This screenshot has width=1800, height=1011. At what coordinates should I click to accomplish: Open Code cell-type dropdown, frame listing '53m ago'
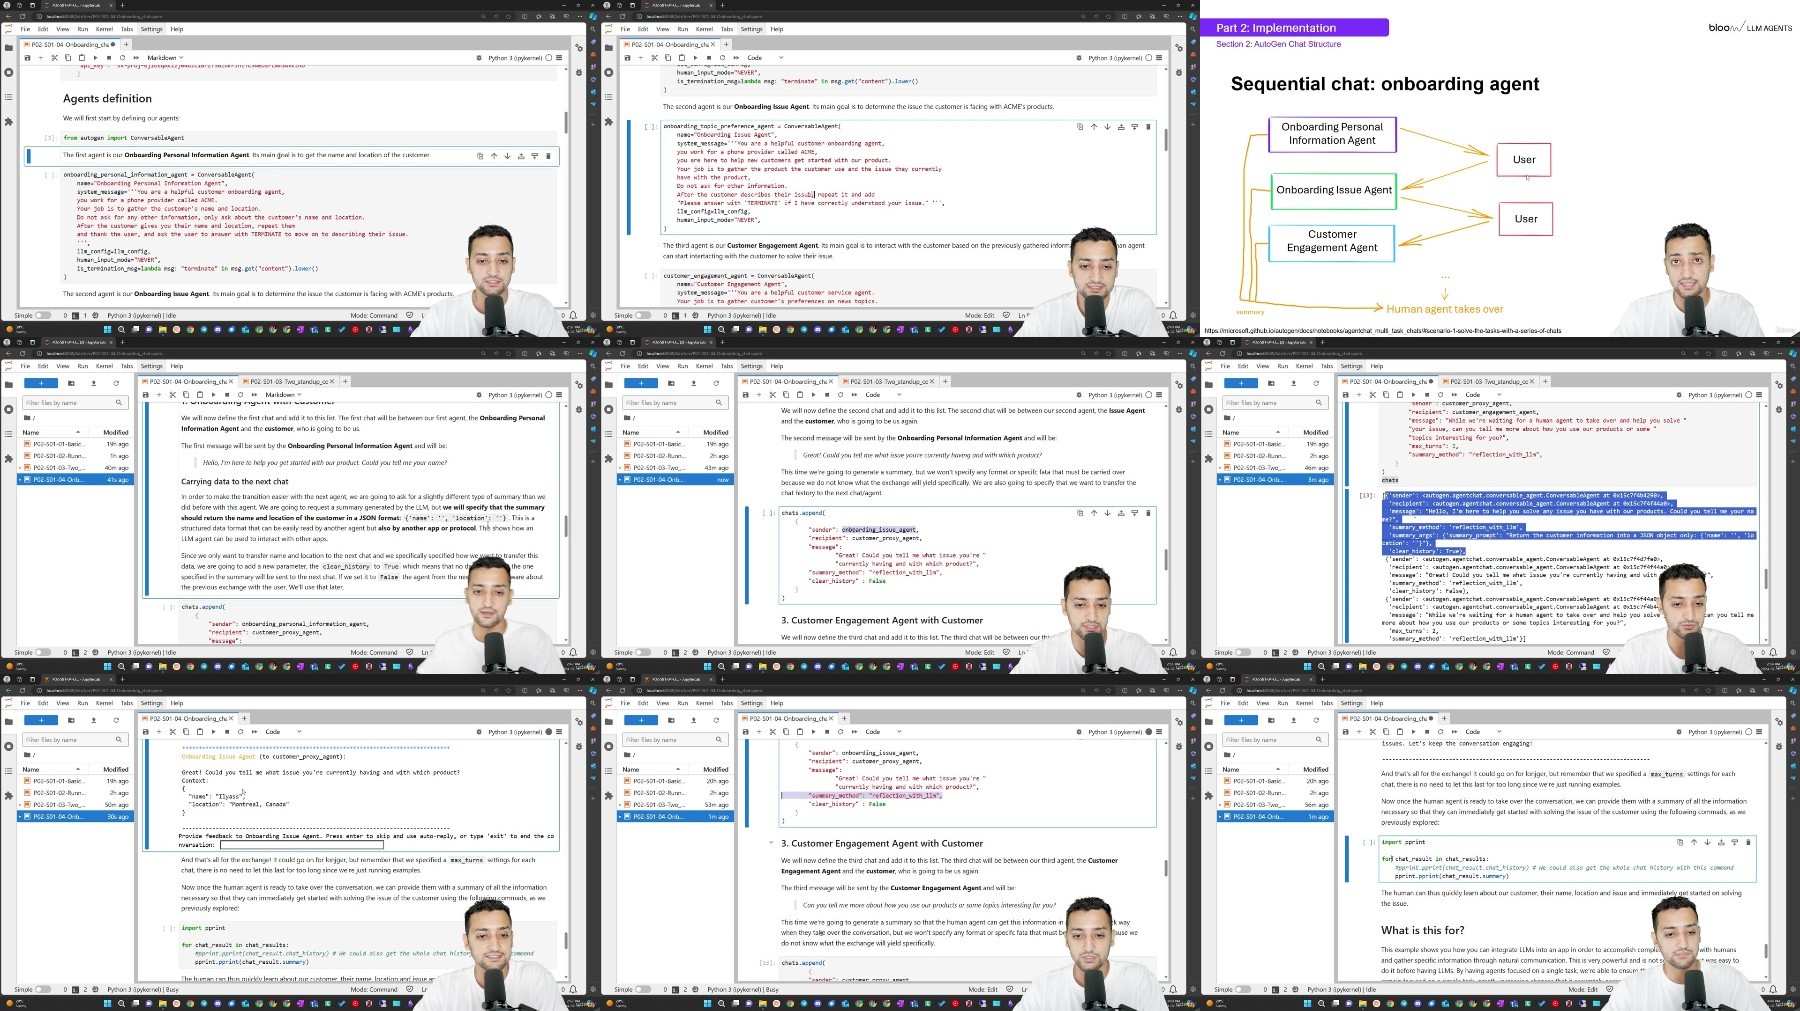point(883,732)
